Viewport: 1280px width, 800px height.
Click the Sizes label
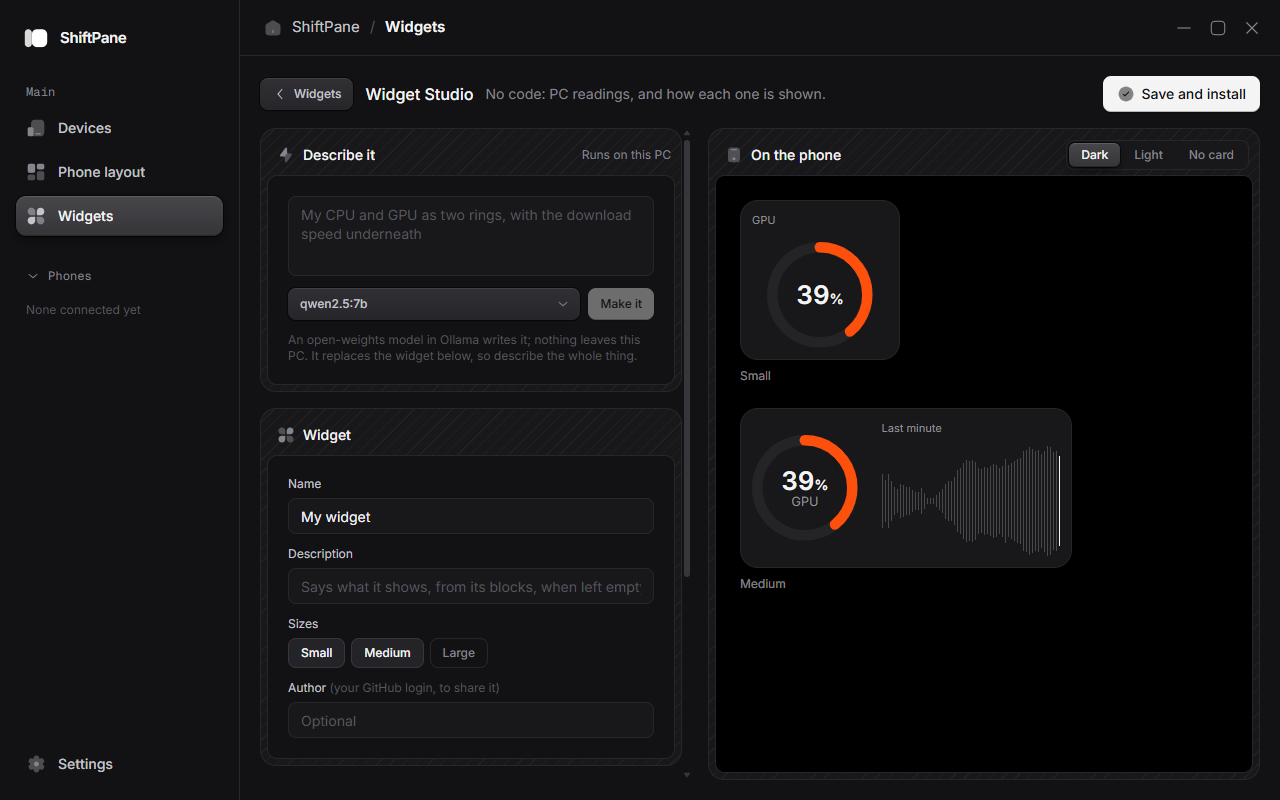[x=303, y=624]
